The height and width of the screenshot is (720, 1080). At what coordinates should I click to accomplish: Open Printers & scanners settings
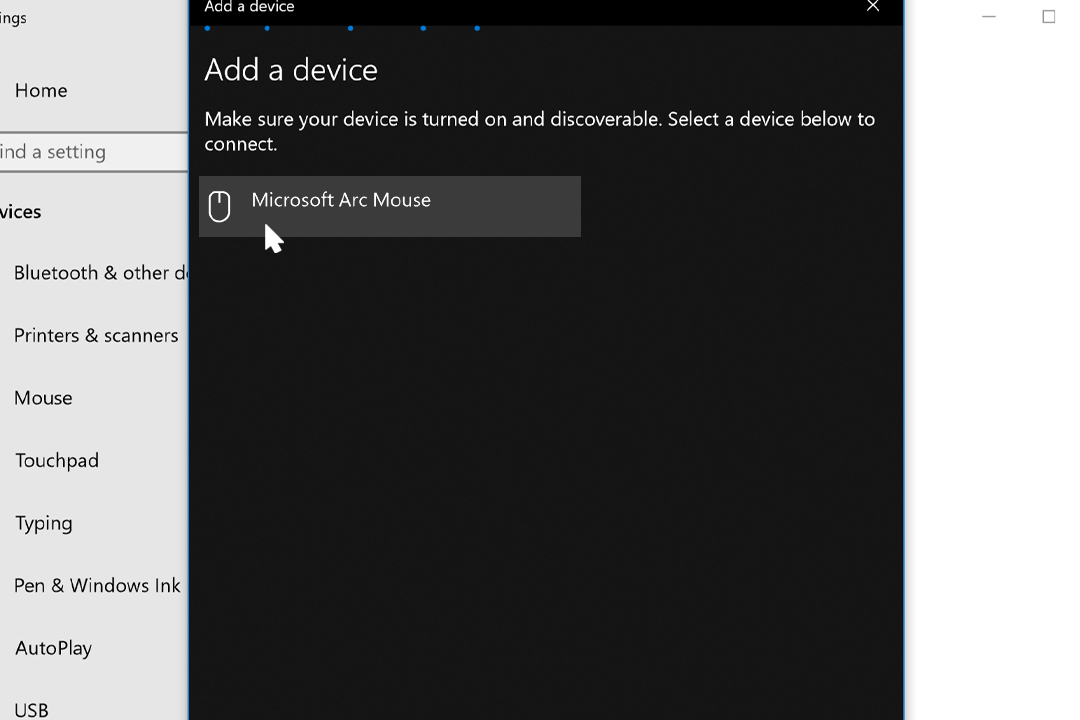click(x=94, y=336)
